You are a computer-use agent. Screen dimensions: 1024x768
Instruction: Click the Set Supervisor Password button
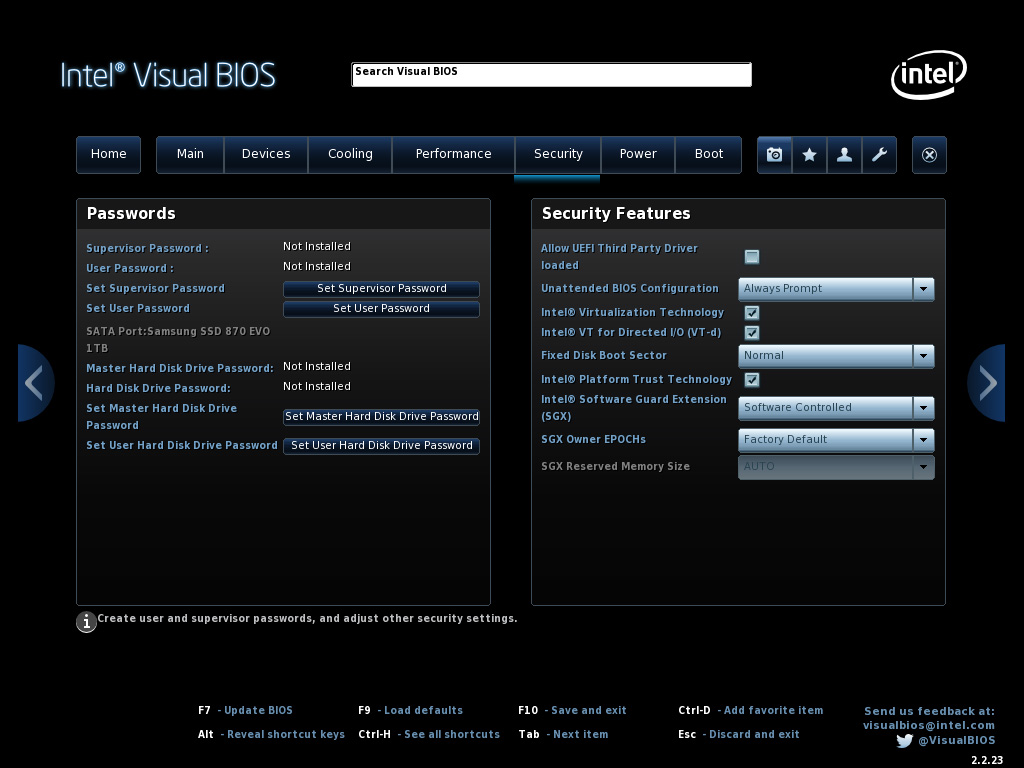coord(381,289)
